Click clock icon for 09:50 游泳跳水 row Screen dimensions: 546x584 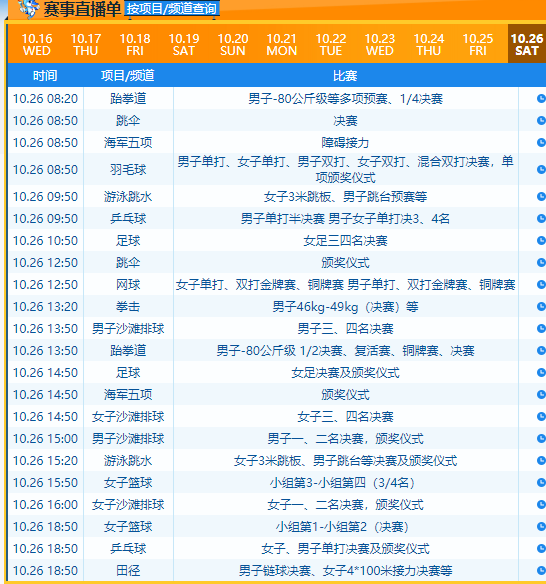541,196
